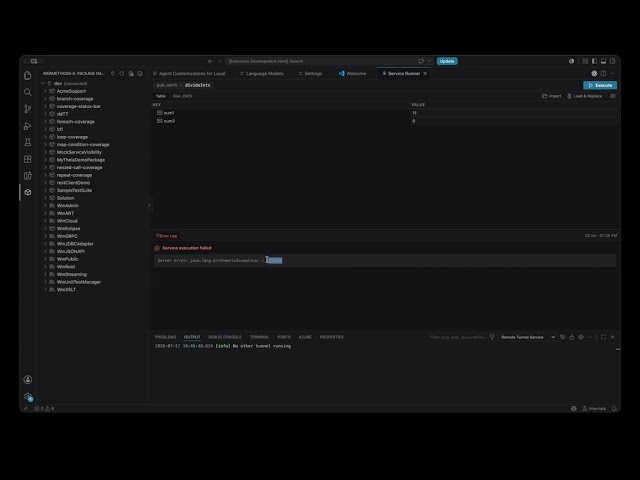Select the Table view tab
This screenshot has width=640, height=480.
click(161, 96)
